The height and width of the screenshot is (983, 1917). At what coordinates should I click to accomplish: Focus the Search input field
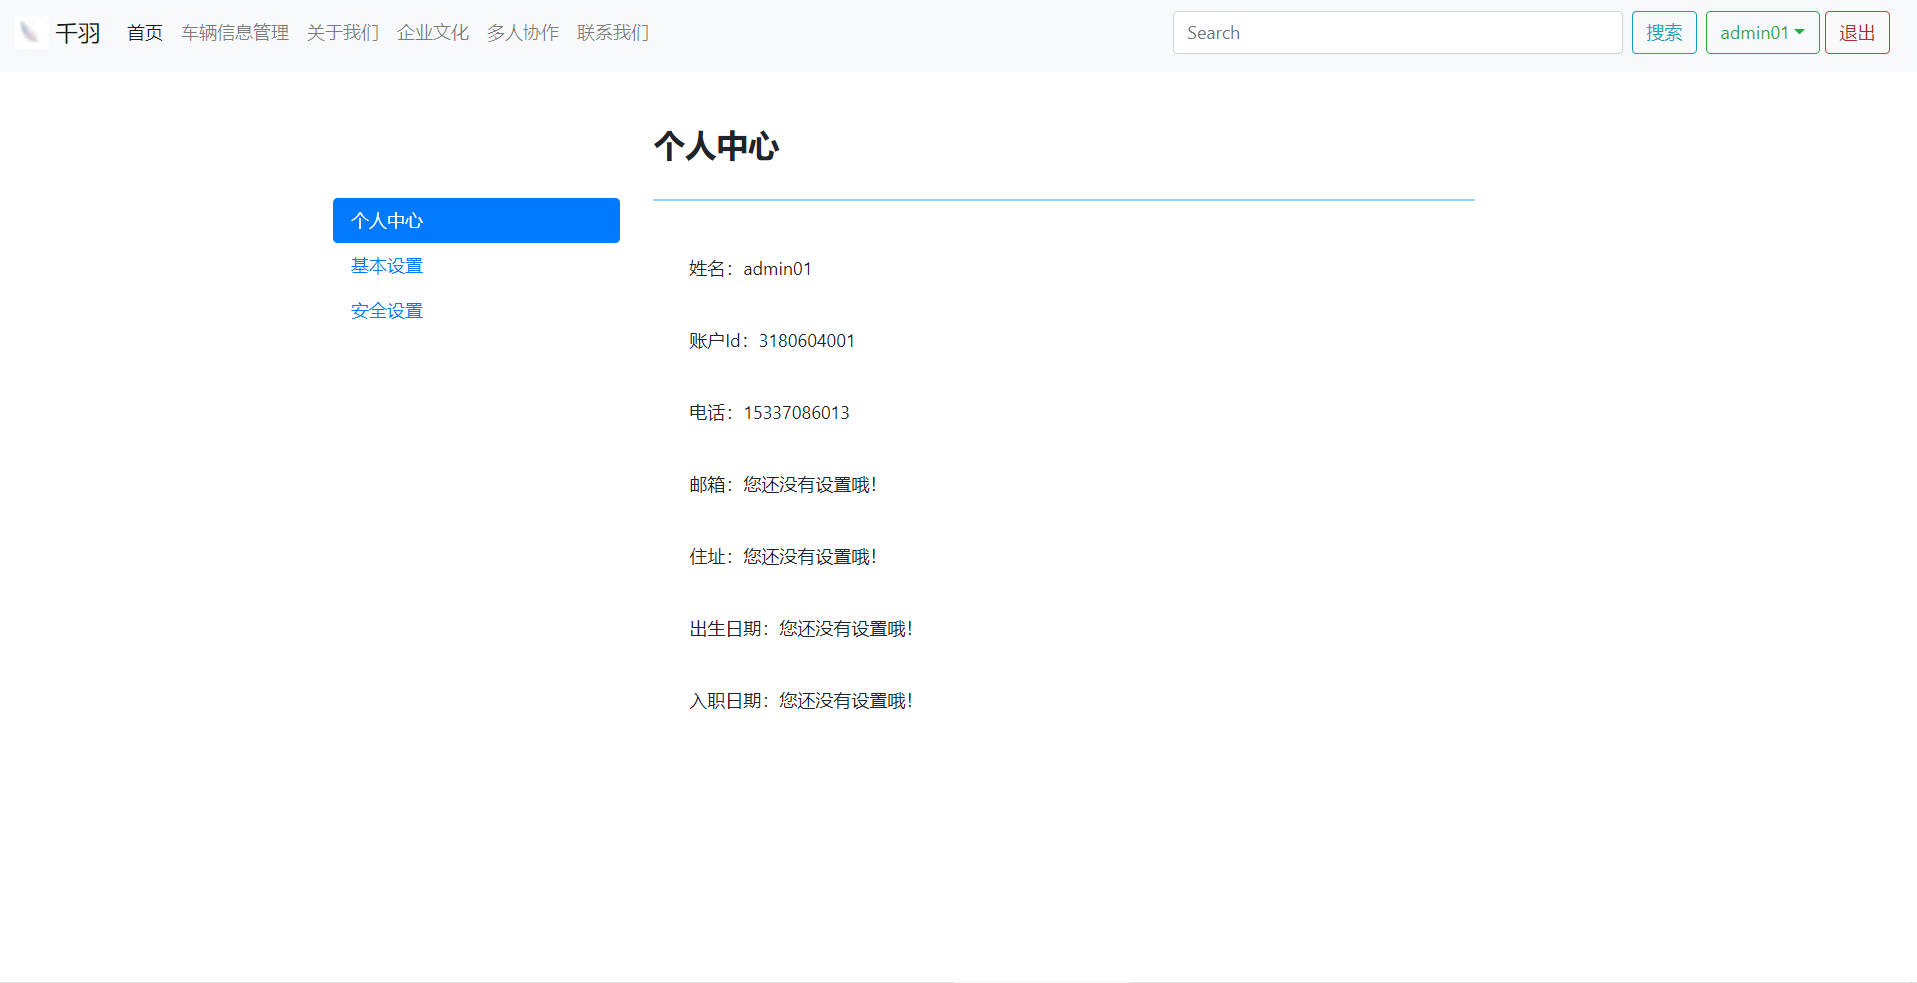(1397, 33)
